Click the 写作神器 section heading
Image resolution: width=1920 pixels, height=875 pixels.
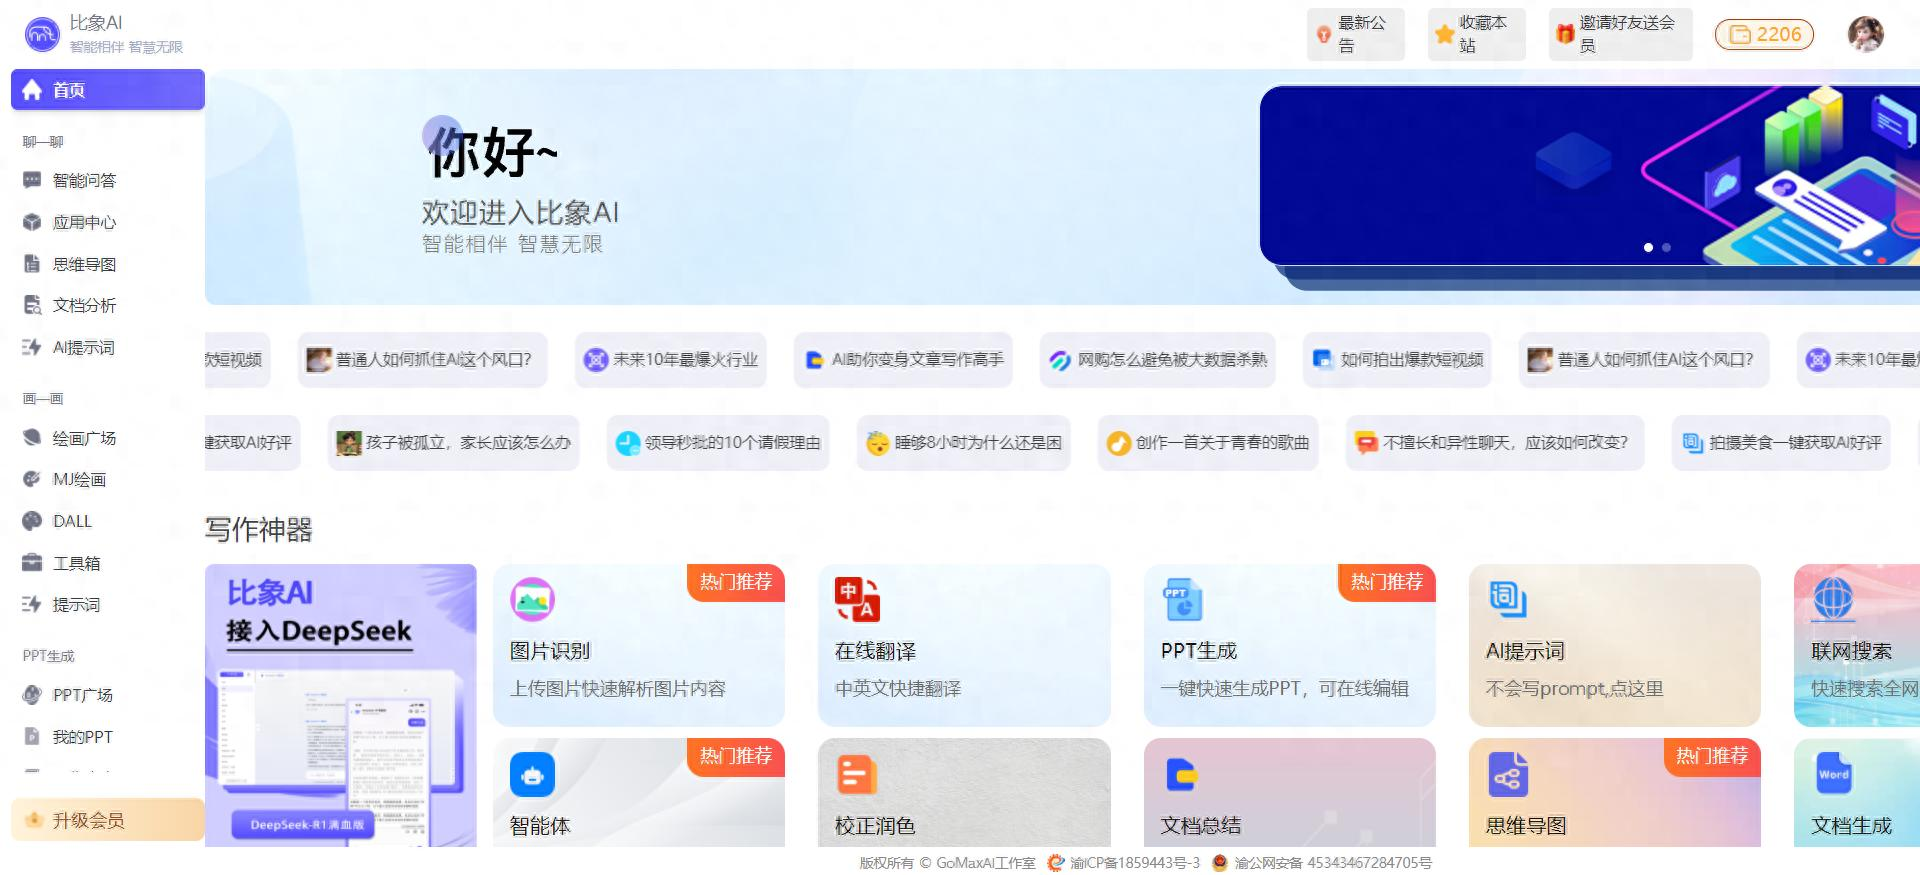coord(259,529)
